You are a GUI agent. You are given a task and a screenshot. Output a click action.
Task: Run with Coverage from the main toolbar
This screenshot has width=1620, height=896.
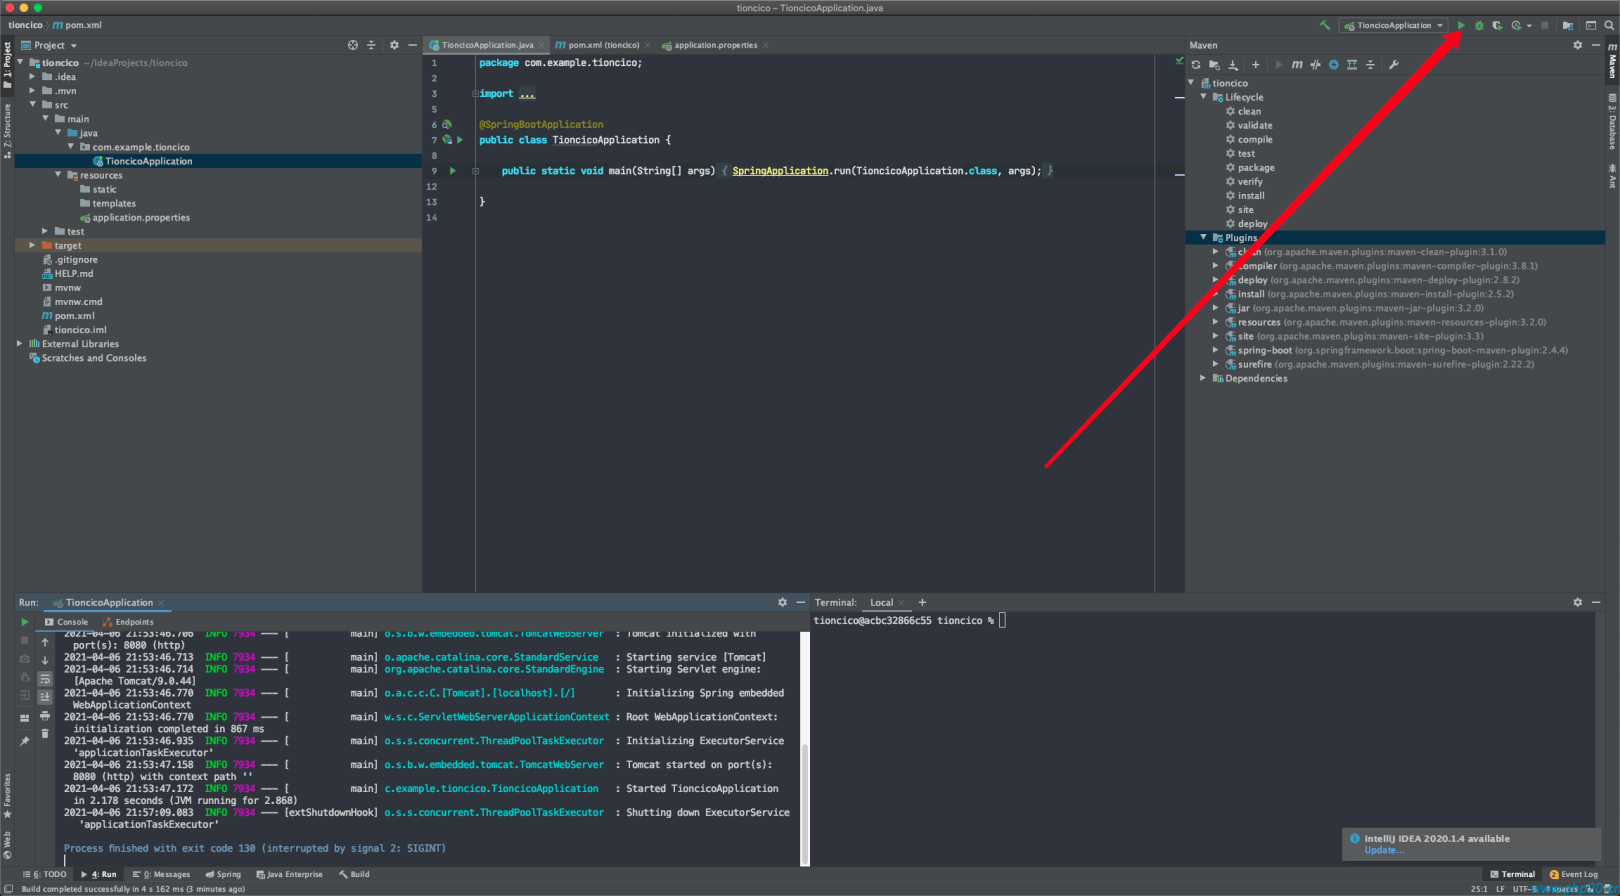click(1497, 25)
